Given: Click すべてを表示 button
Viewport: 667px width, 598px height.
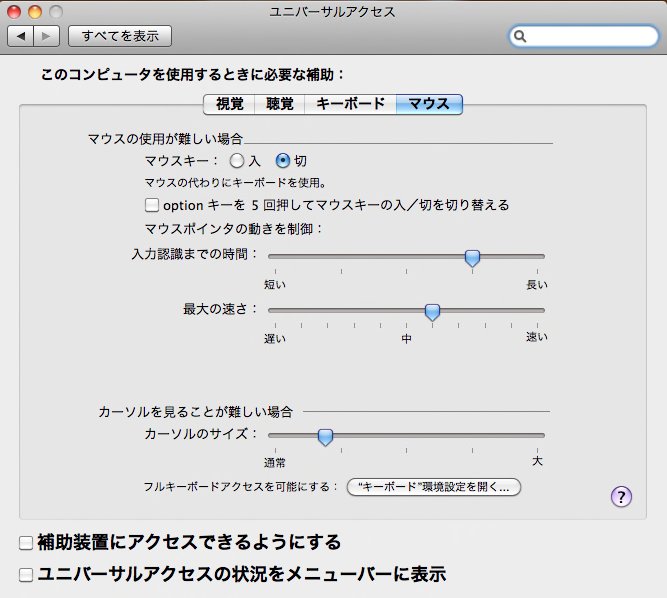Looking at the screenshot, I should click(x=120, y=36).
